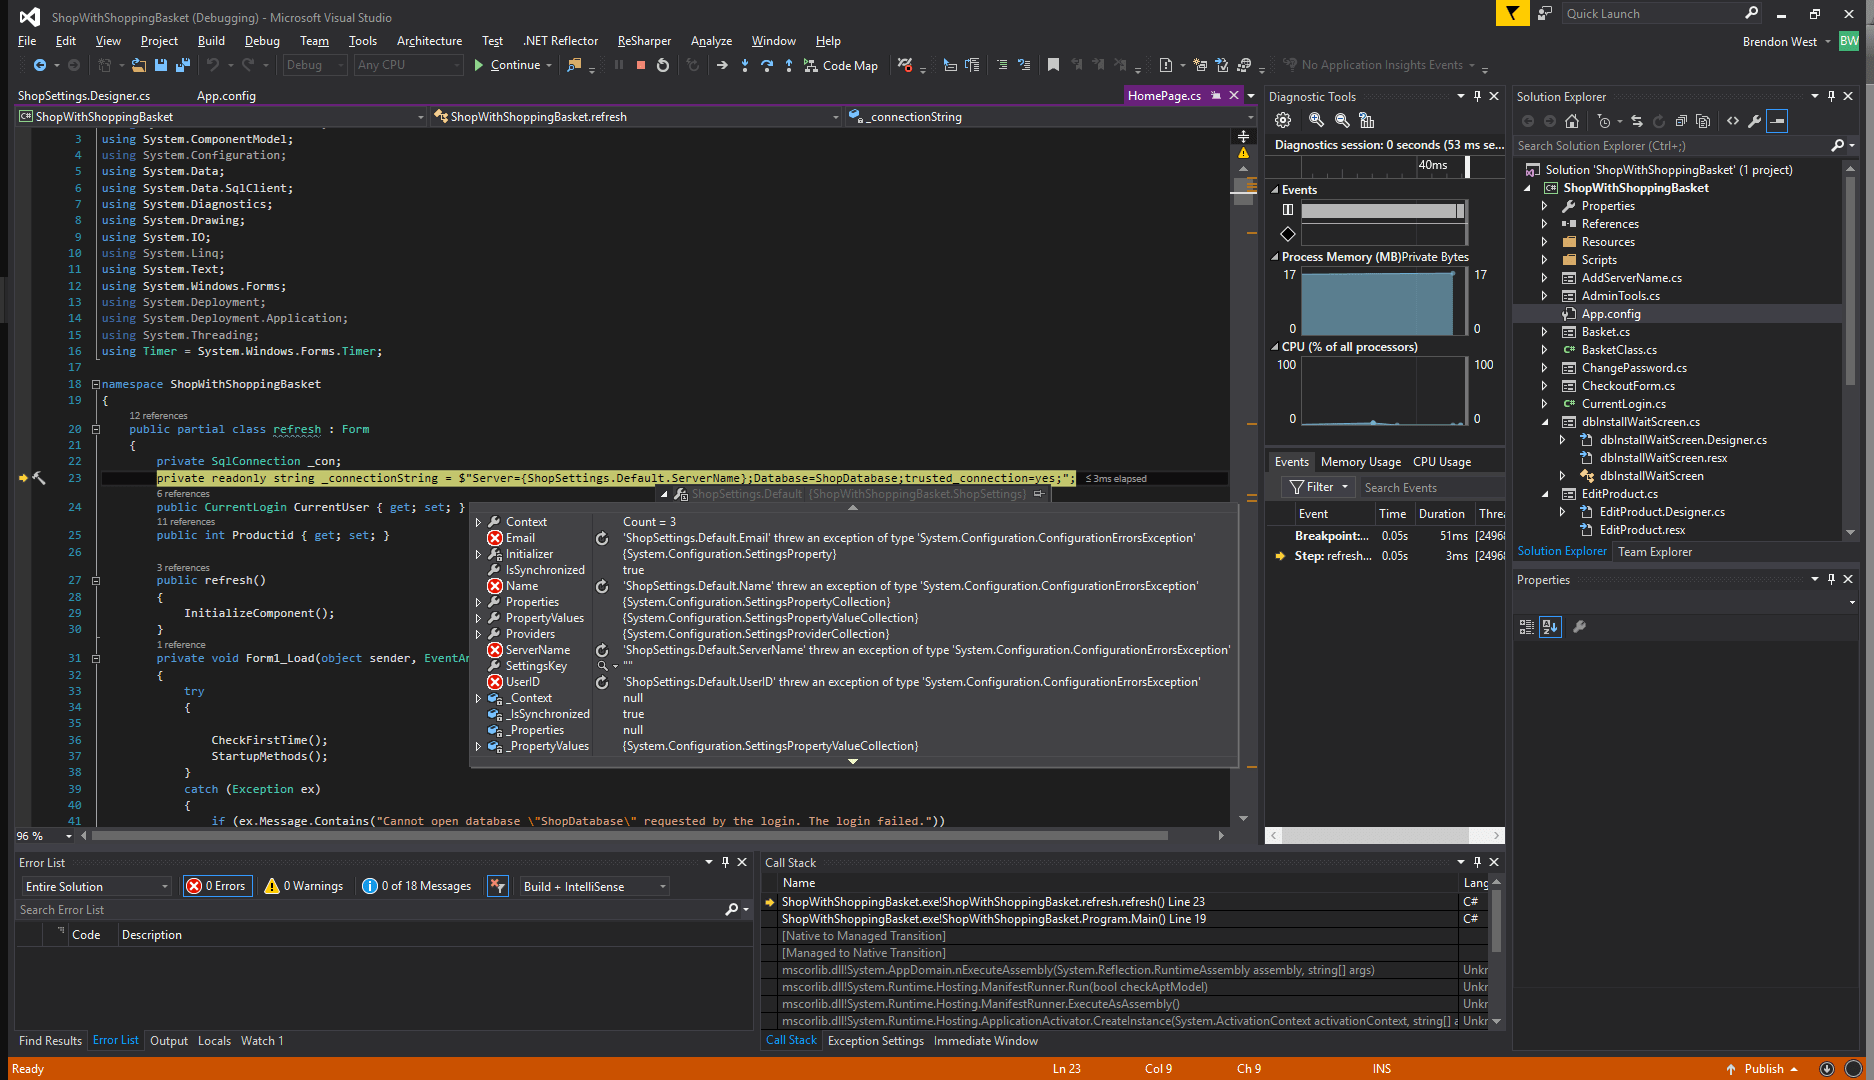Click the Step Over icon
1874x1080 pixels.
coord(767,65)
